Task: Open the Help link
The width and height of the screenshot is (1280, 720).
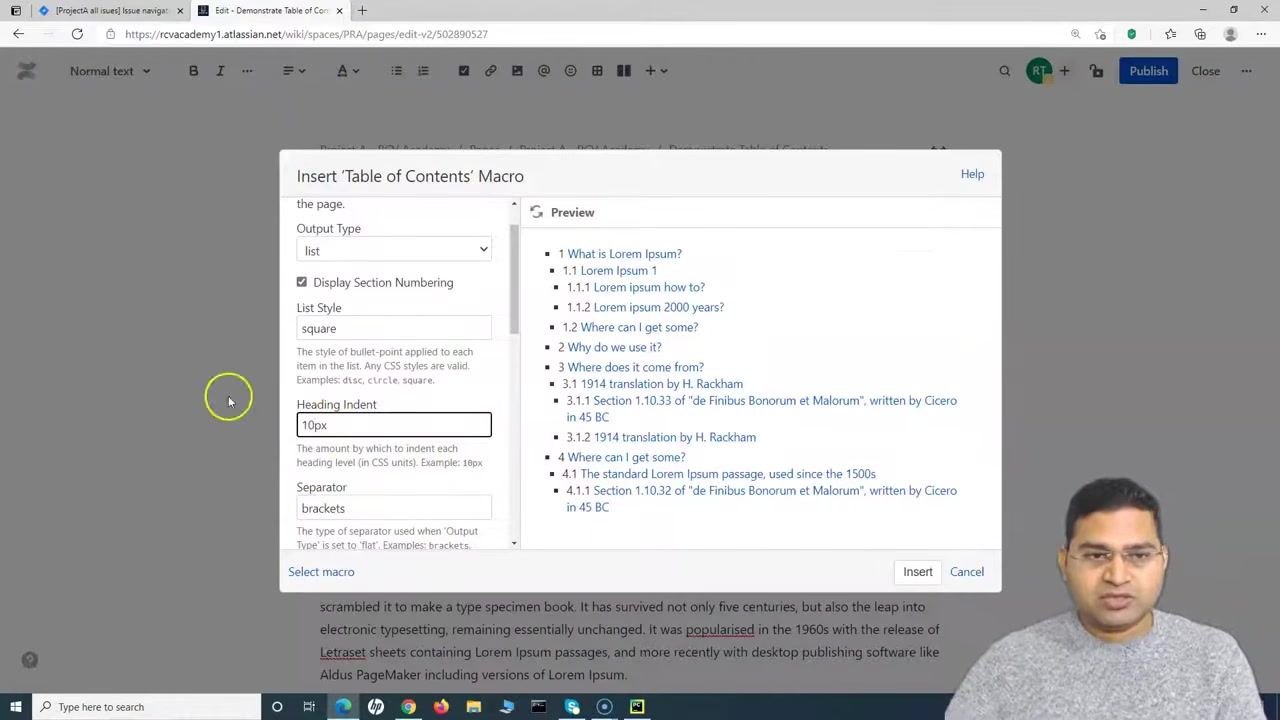Action: tap(972, 174)
